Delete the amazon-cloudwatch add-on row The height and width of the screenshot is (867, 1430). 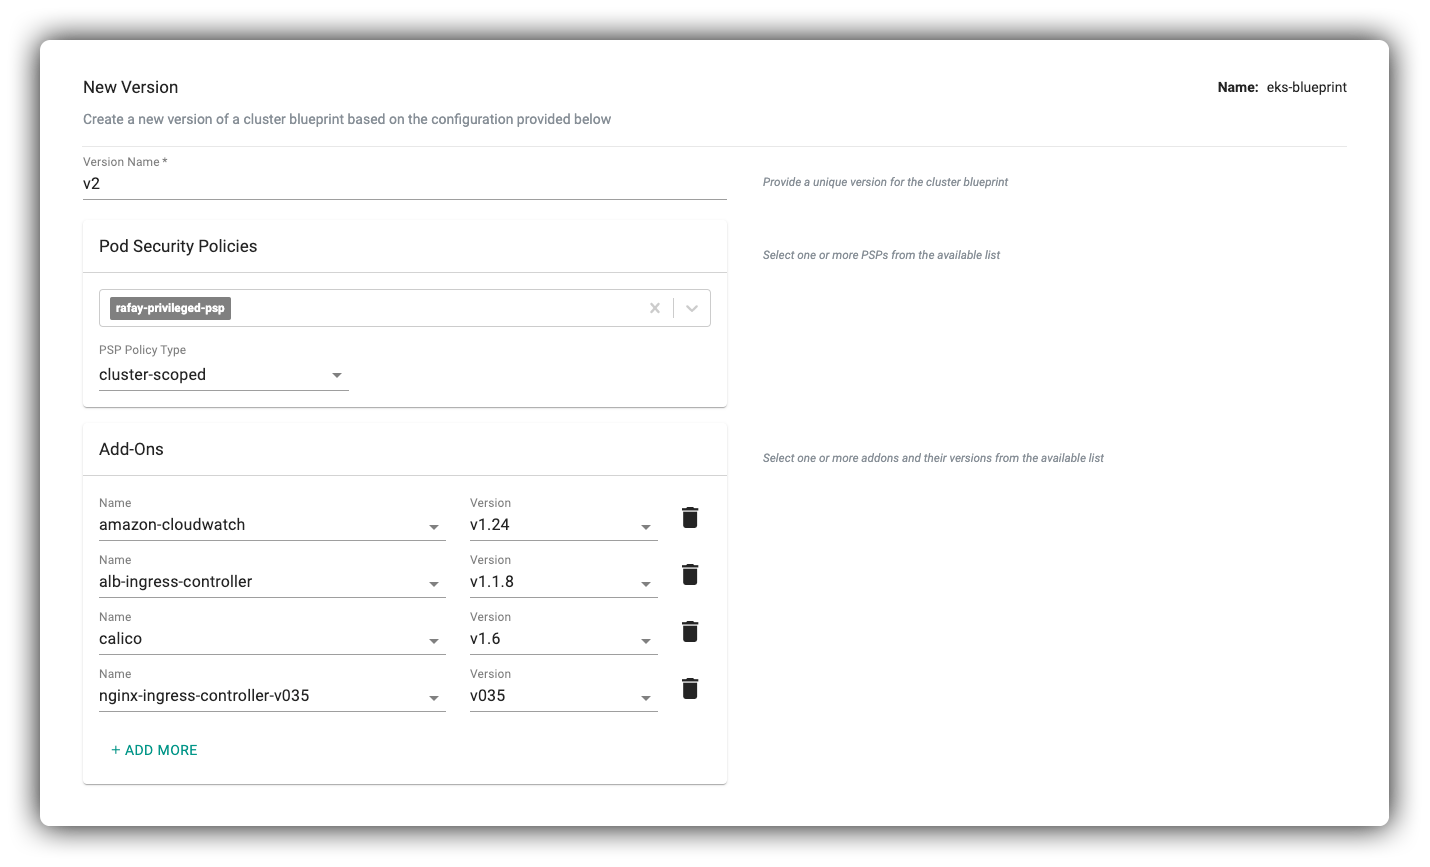coord(690,517)
